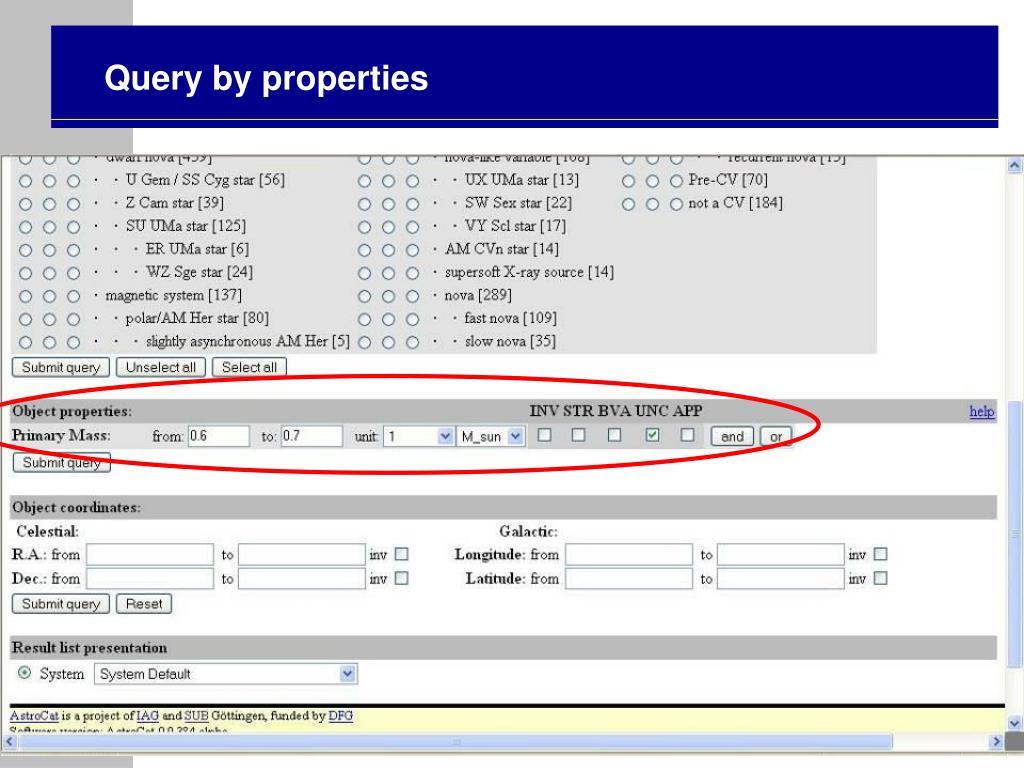1024x768 pixels.
Task: Enable the inv checkbox for Dec.
Action: coord(402,578)
